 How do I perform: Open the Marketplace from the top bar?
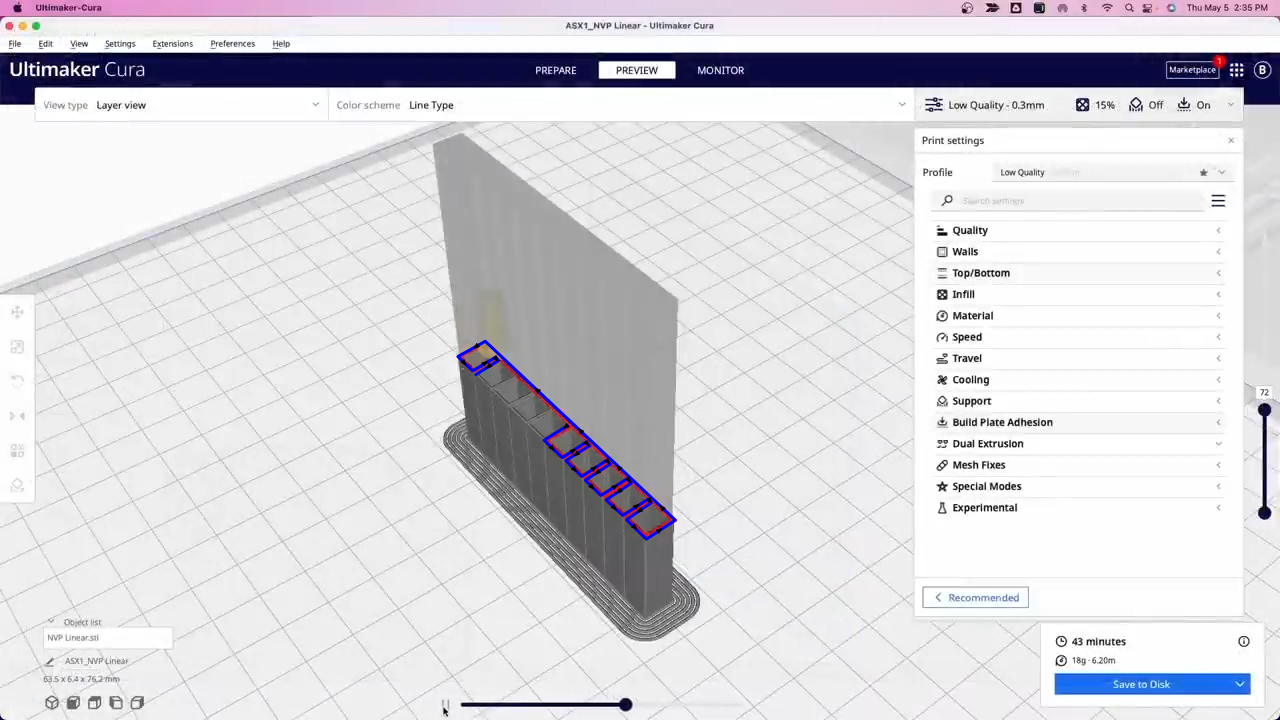(1192, 69)
